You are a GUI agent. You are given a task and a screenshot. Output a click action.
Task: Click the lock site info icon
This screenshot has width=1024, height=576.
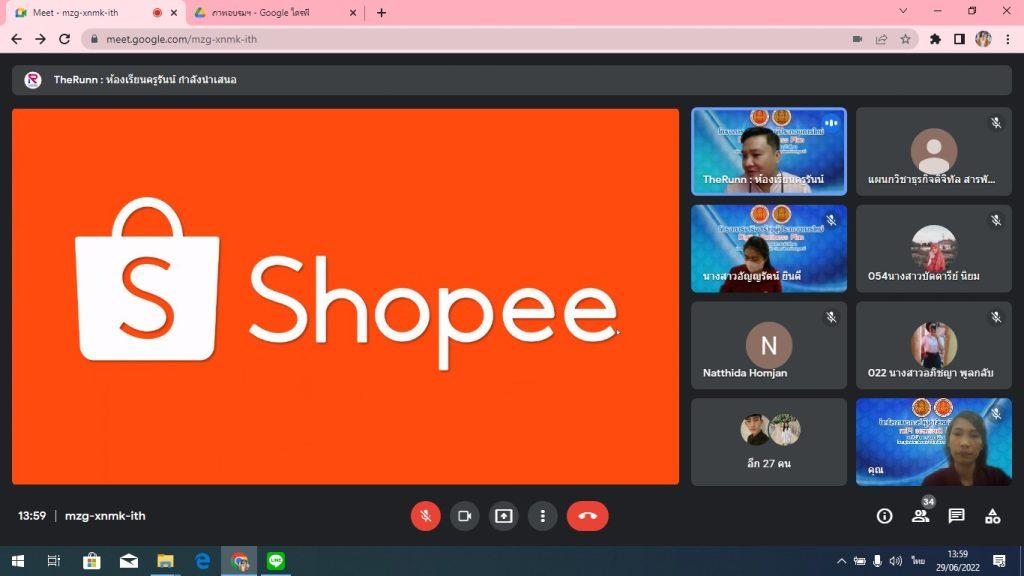(x=94, y=39)
